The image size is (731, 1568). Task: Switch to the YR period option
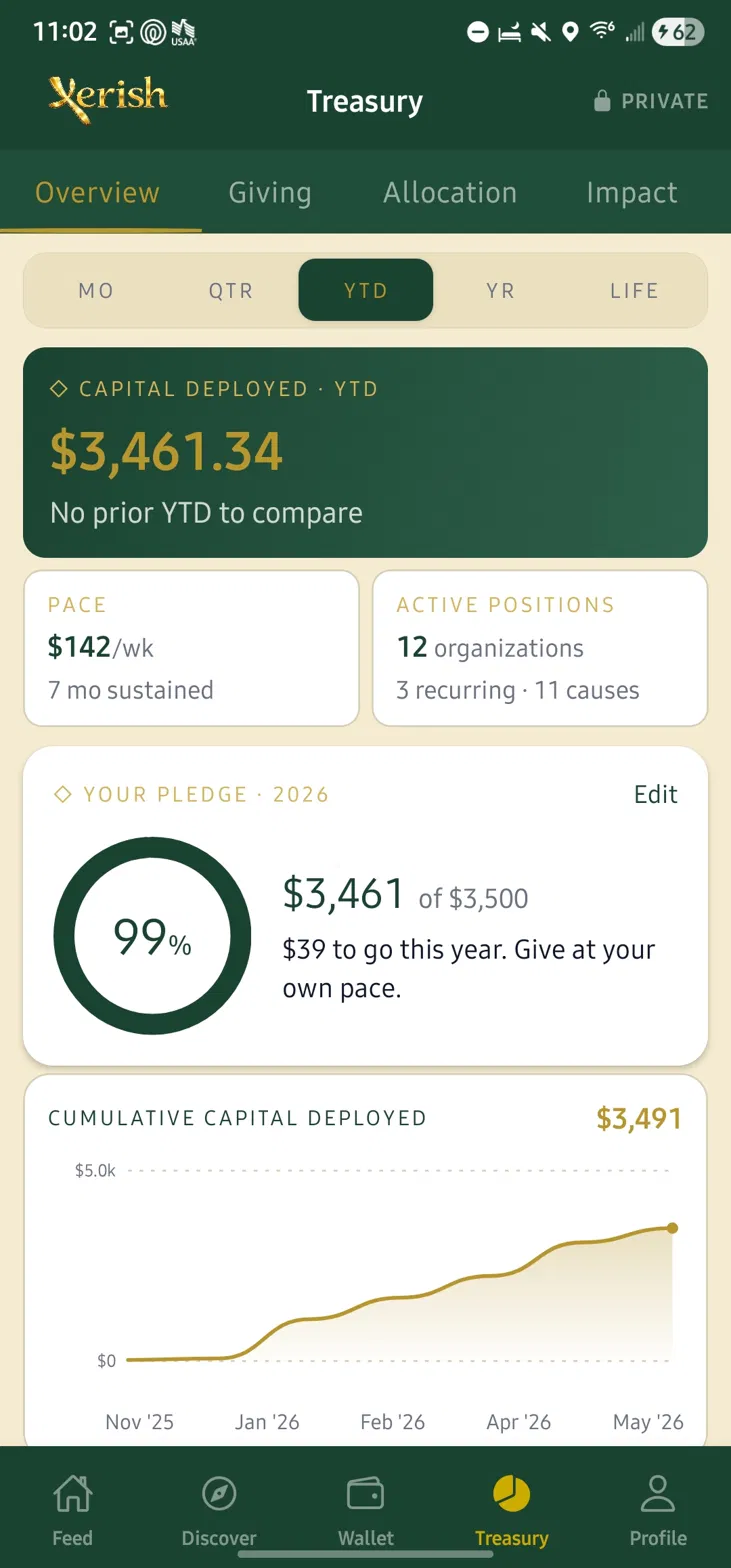(x=500, y=291)
